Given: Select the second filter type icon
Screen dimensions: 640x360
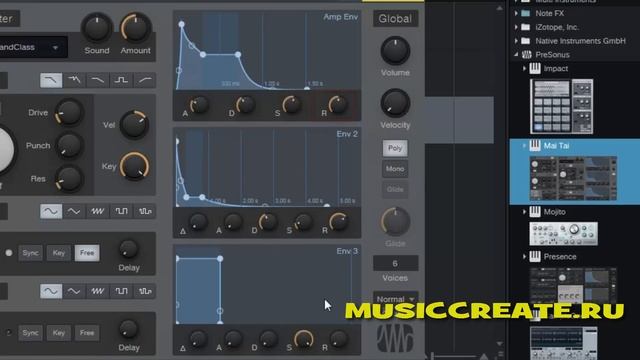Looking at the screenshot, I should (x=74, y=80).
